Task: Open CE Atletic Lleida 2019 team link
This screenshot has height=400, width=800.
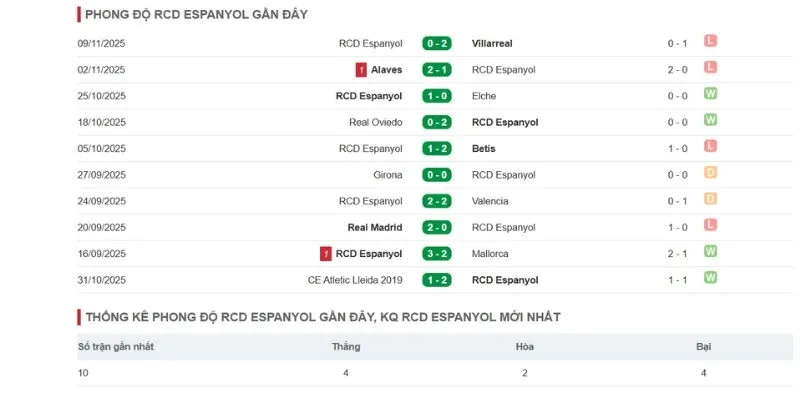Action: (x=355, y=280)
